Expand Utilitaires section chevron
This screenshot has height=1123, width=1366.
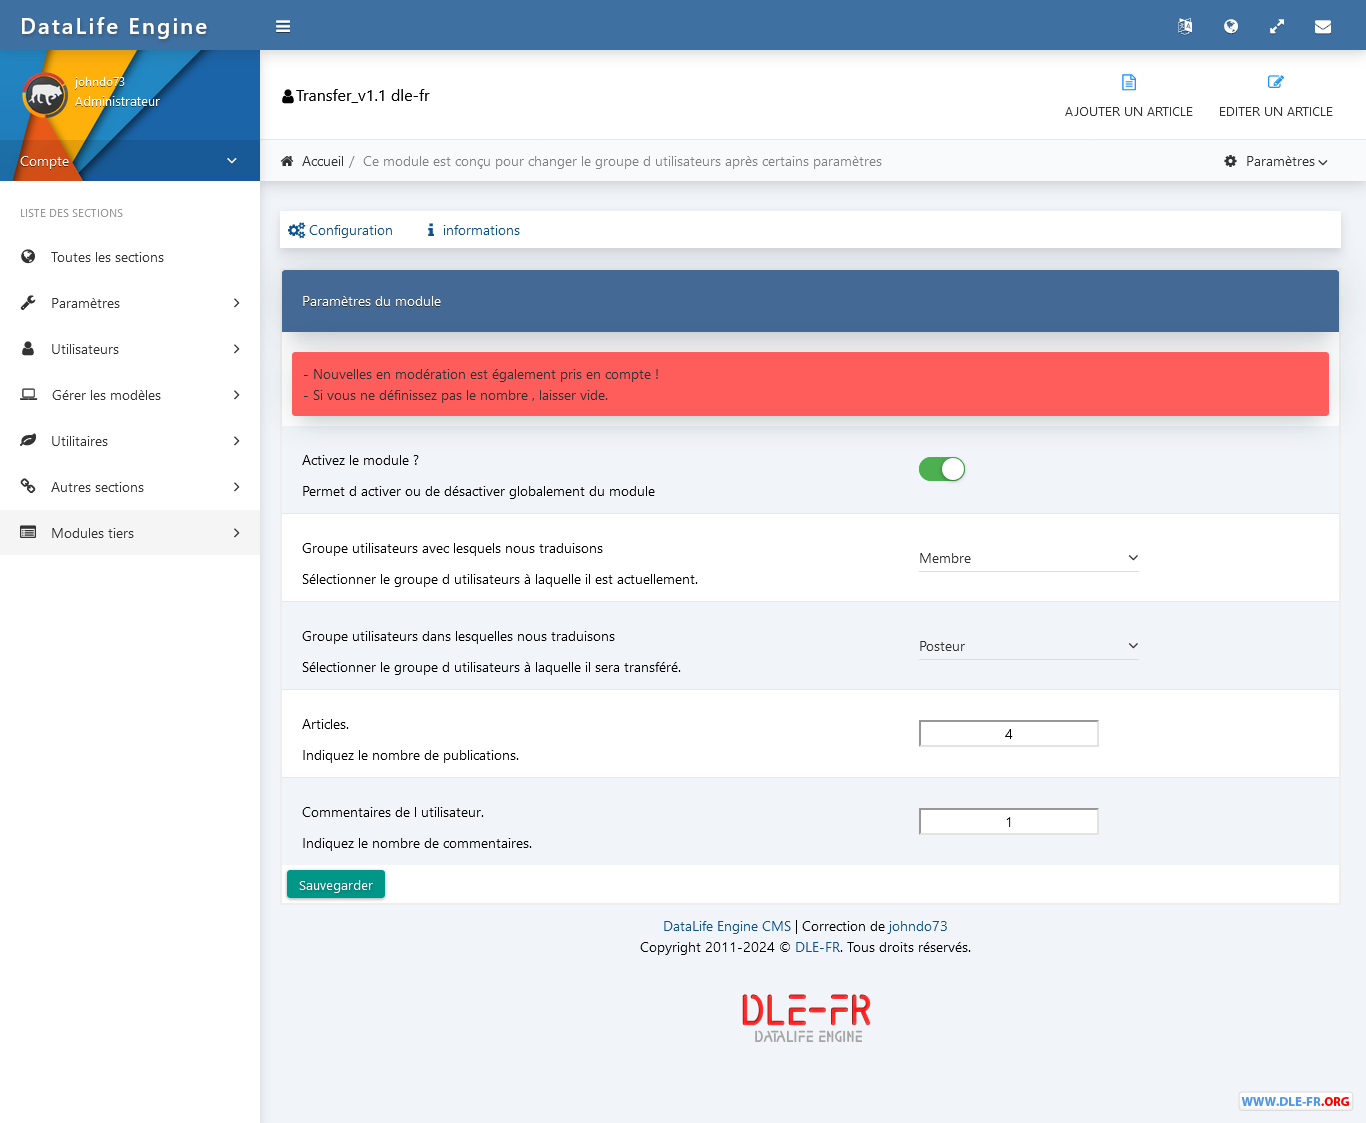(237, 441)
